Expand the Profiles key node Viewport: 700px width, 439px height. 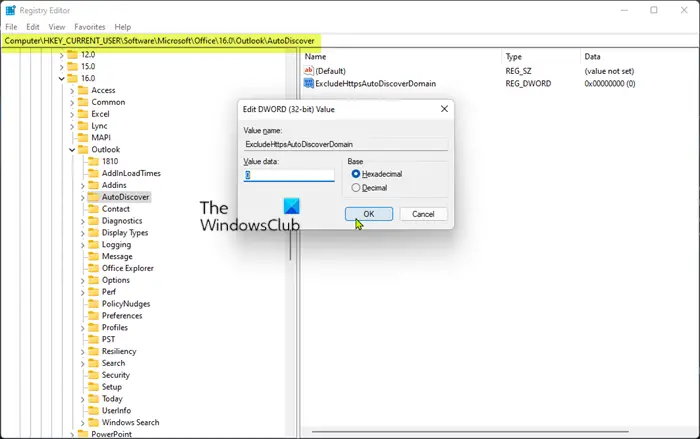(83, 328)
